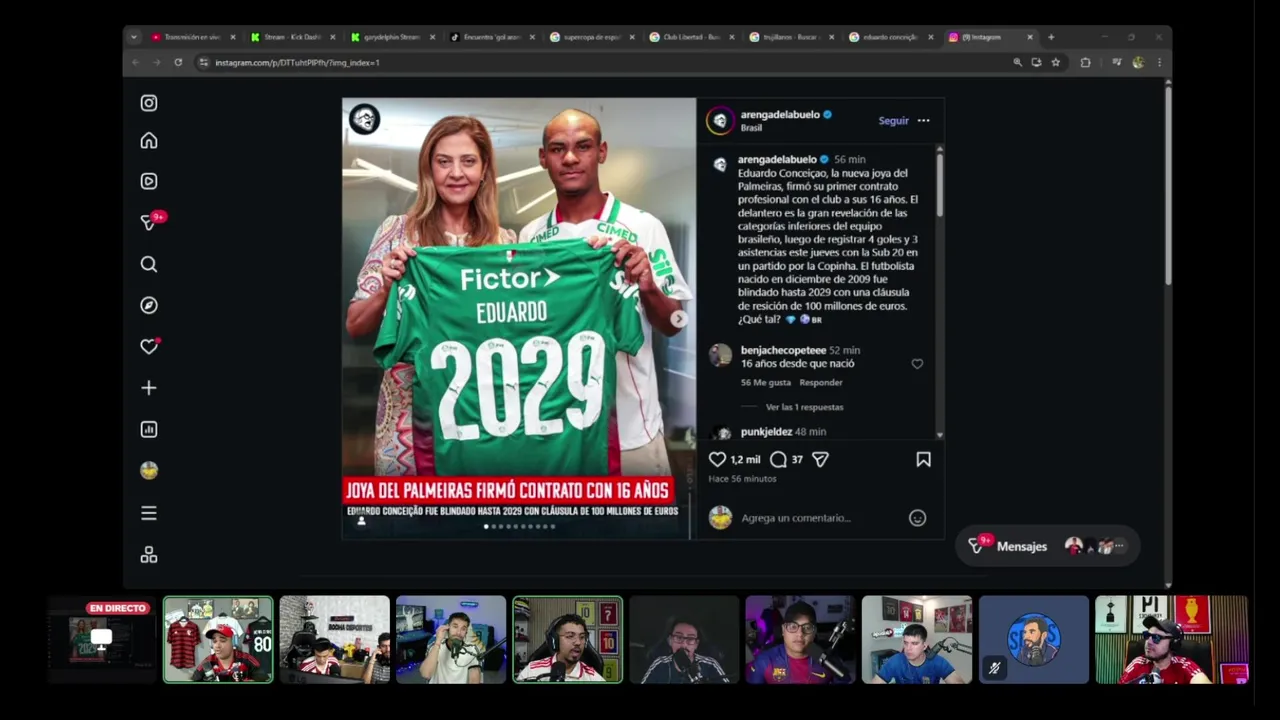Switch to 'Stream - Kick Dash' tab

[x=292, y=37]
